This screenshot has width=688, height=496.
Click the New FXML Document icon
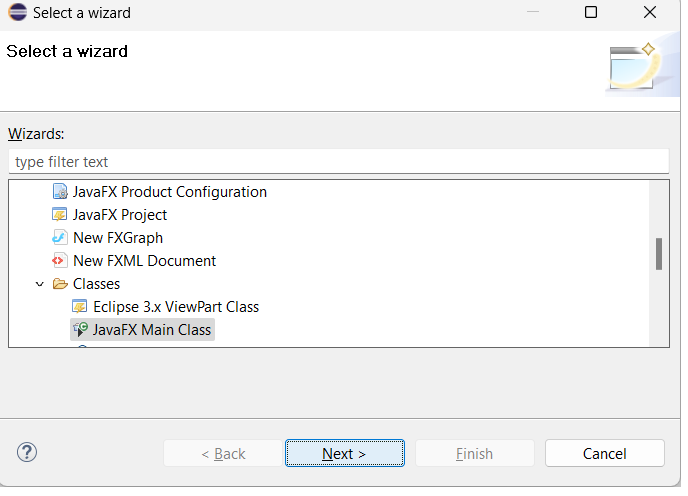click(60, 261)
